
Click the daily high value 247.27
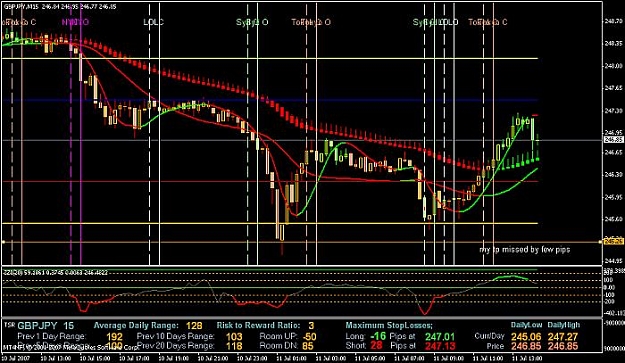(562, 337)
